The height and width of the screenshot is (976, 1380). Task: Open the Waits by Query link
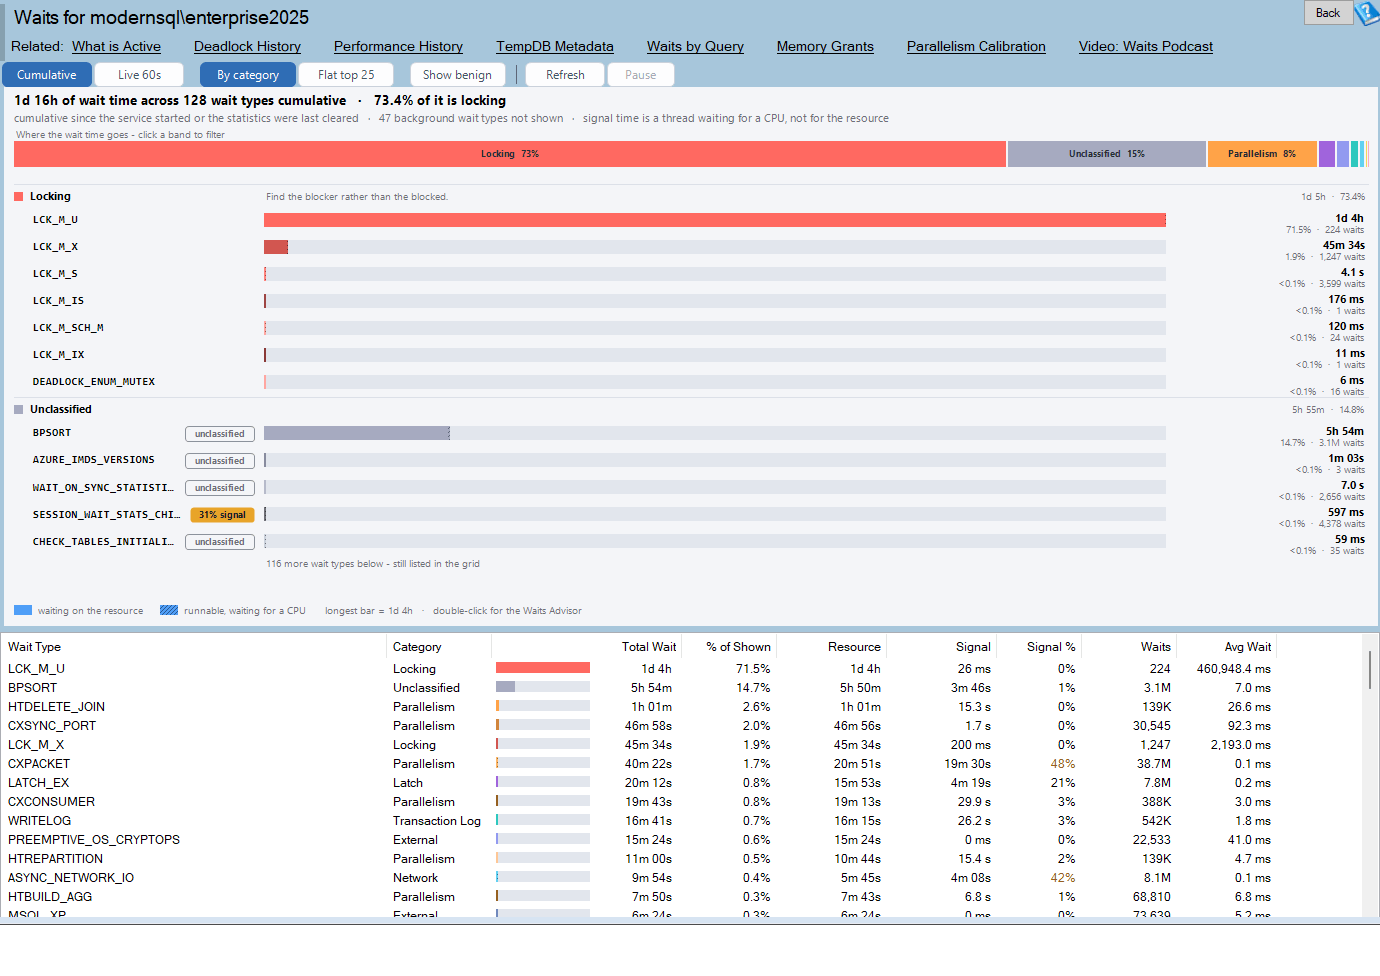pyautogui.click(x=695, y=46)
